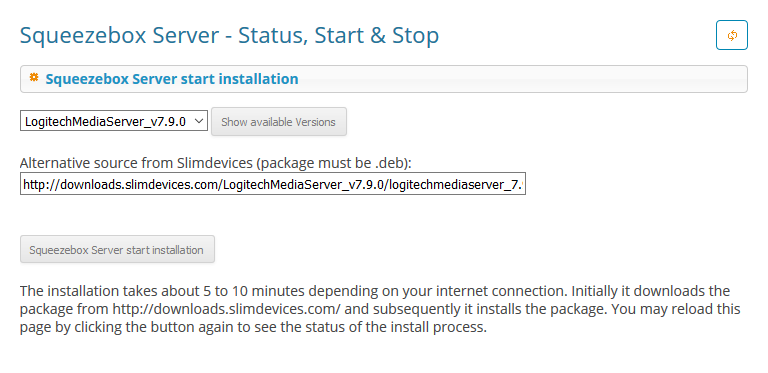
Task: Click '(package must be .deb)' label text
Action: click(333, 163)
